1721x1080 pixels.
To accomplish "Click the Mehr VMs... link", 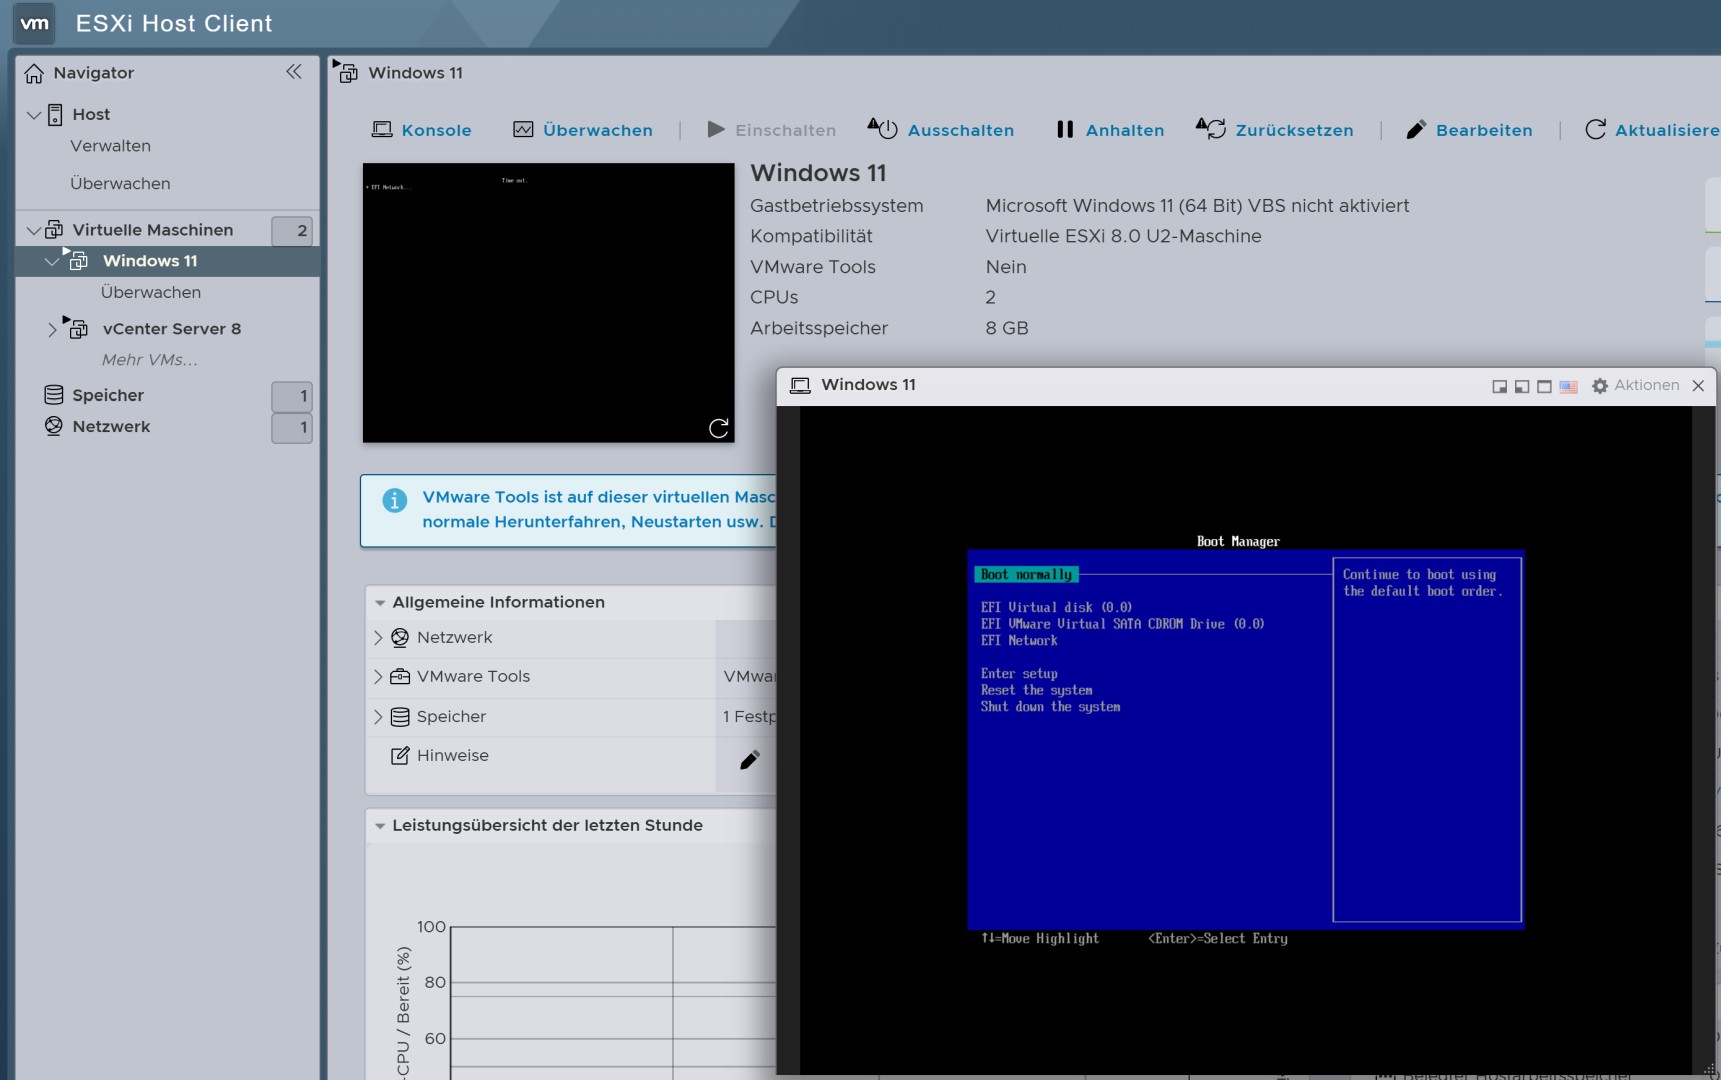I will pos(150,360).
